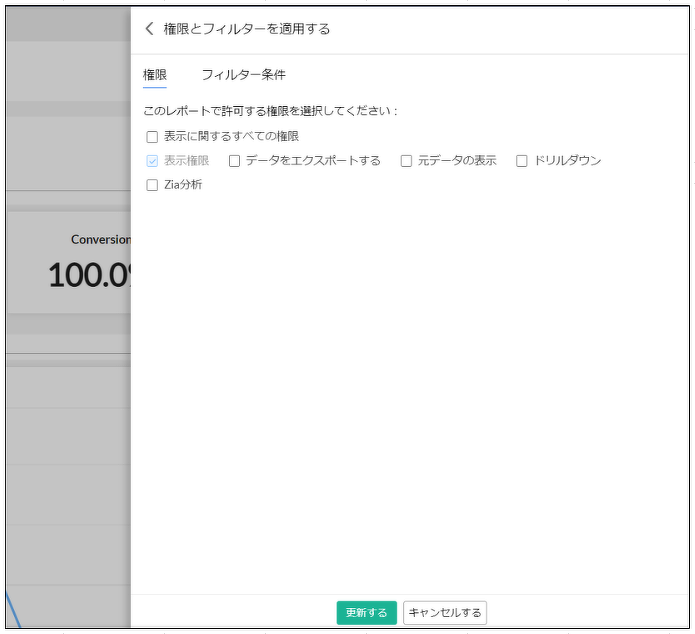The height and width of the screenshot is (634, 695).
Task: Enable the Zia分析 checkbox
Action: tap(152, 185)
